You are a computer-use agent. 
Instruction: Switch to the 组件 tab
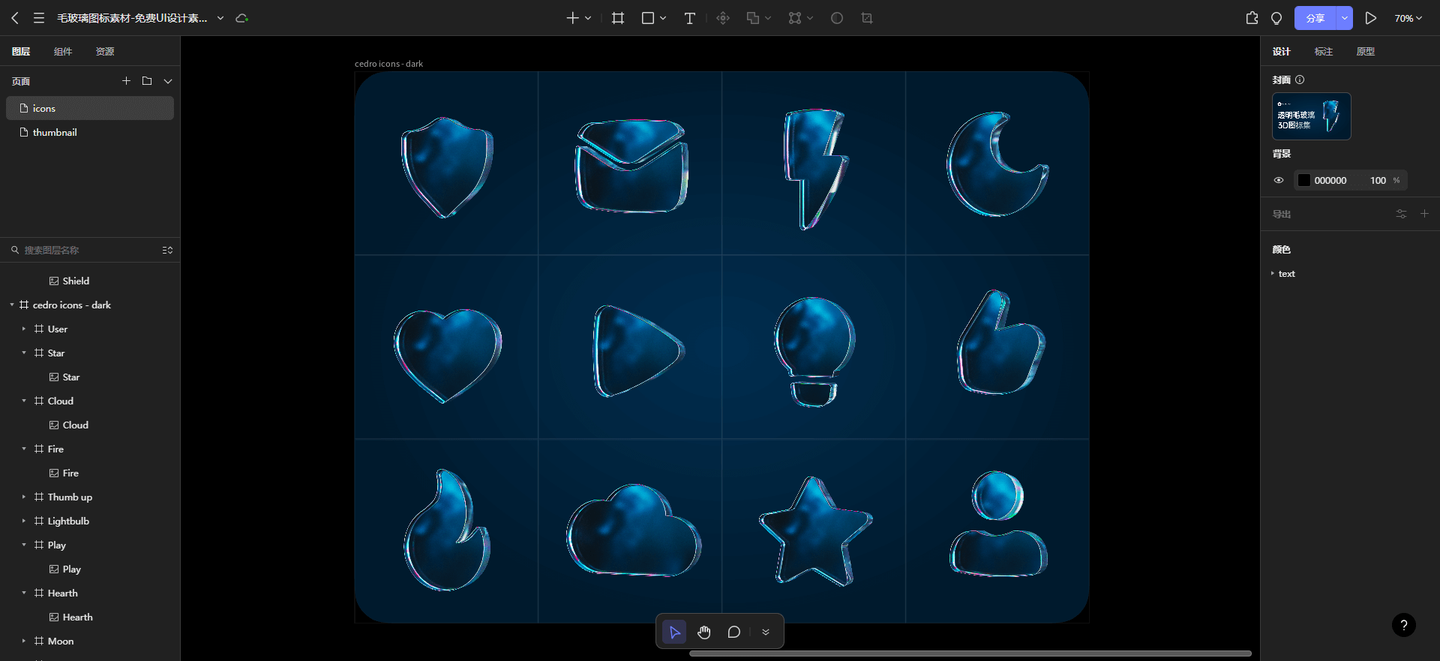[x=63, y=51]
